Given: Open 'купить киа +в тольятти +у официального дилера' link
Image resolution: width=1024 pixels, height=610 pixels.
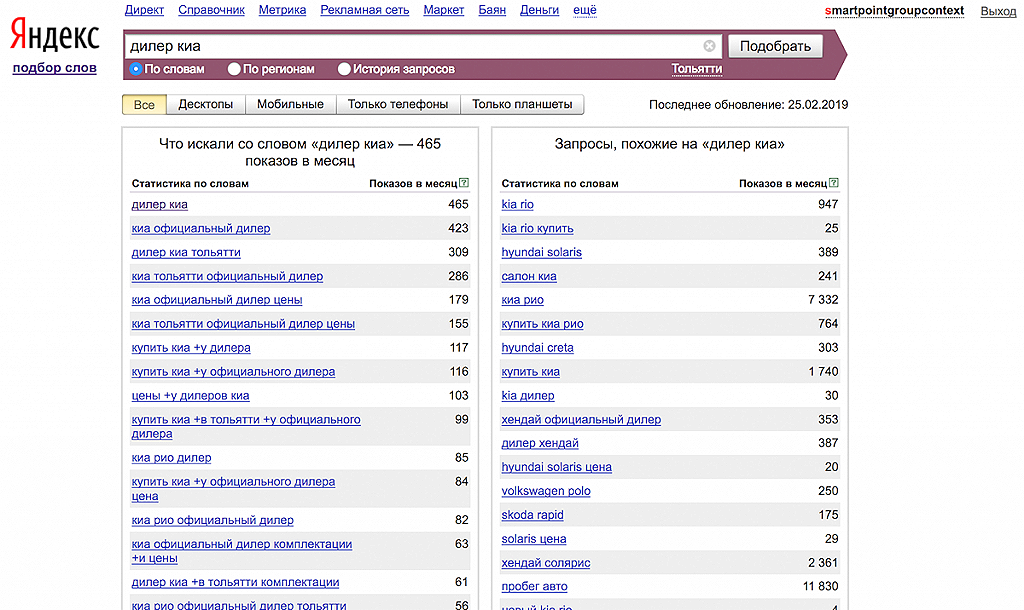Looking at the screenshot, I should [246, 426].
